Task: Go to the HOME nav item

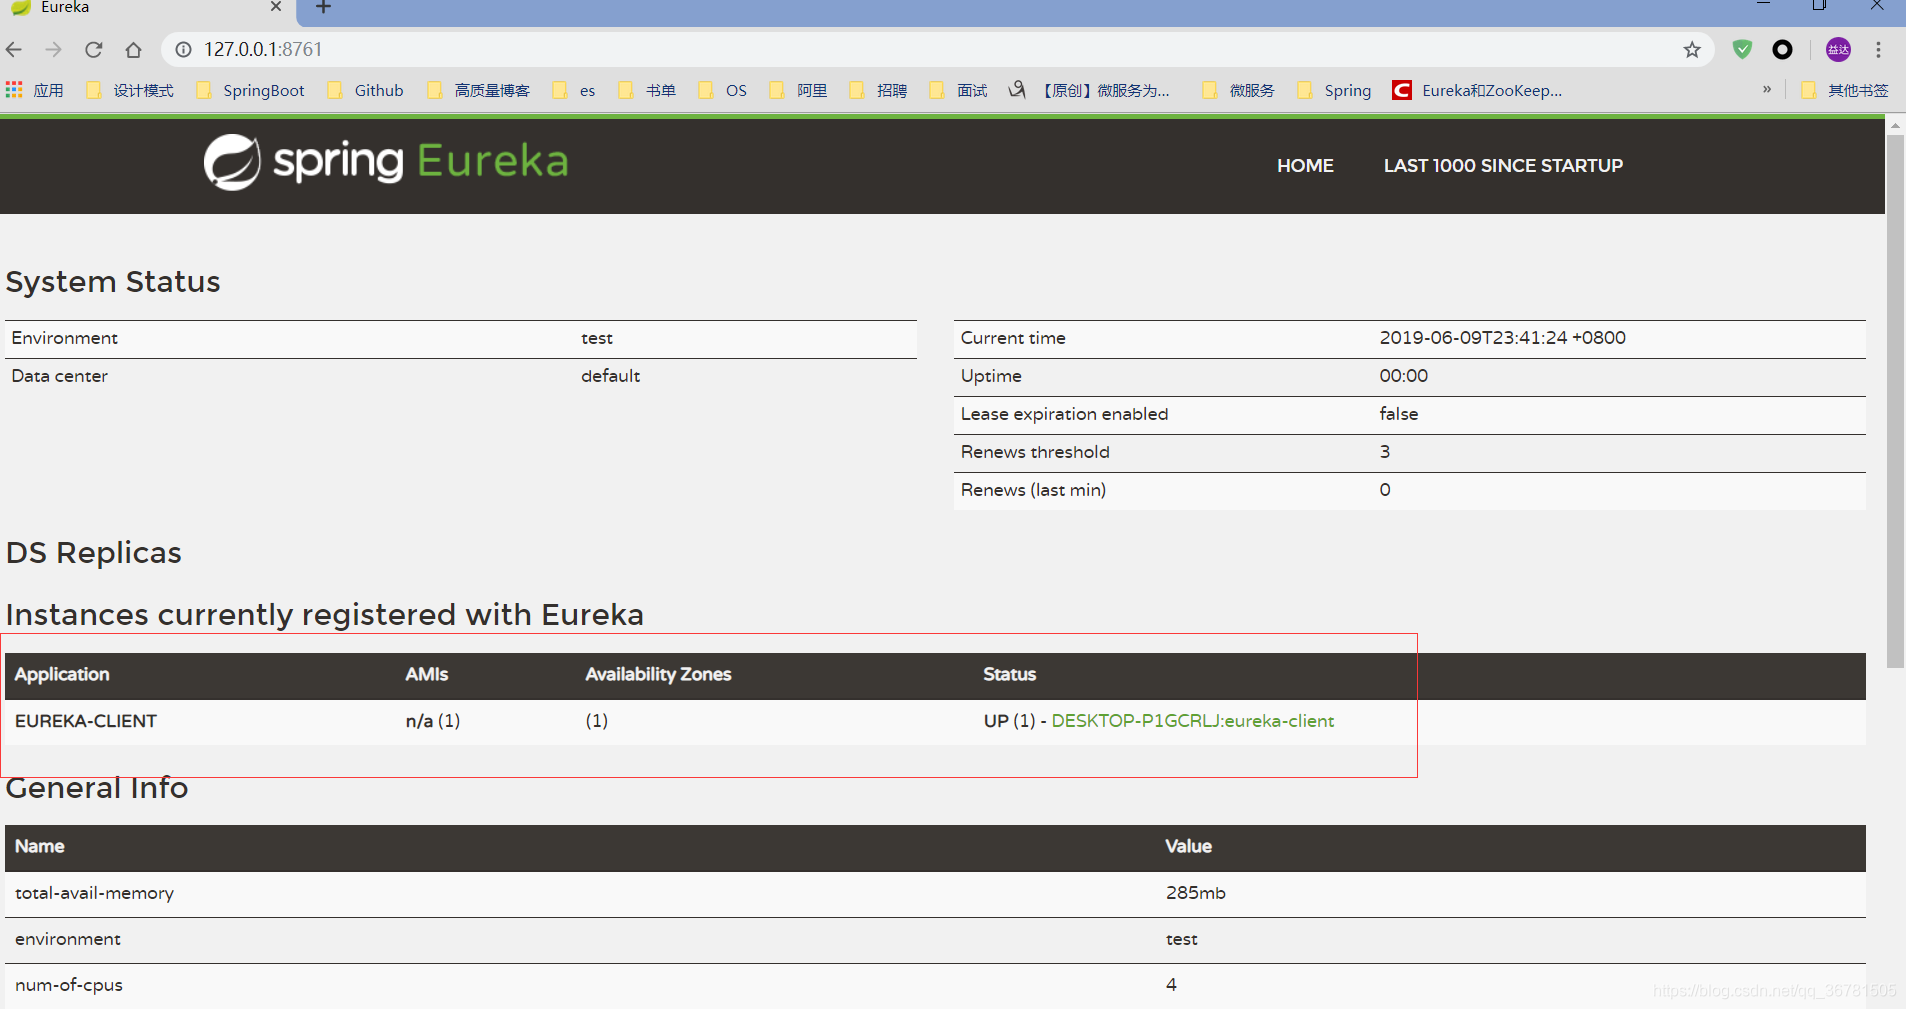Action: coord(1305,166)
